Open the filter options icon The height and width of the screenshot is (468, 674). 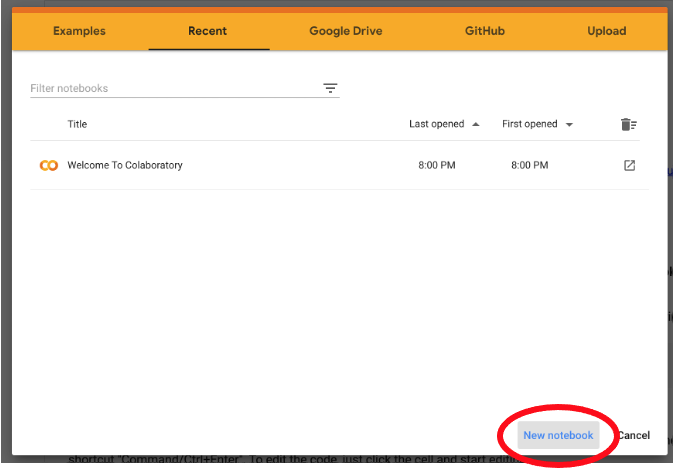pyautogui.click(x=330, y=88)
